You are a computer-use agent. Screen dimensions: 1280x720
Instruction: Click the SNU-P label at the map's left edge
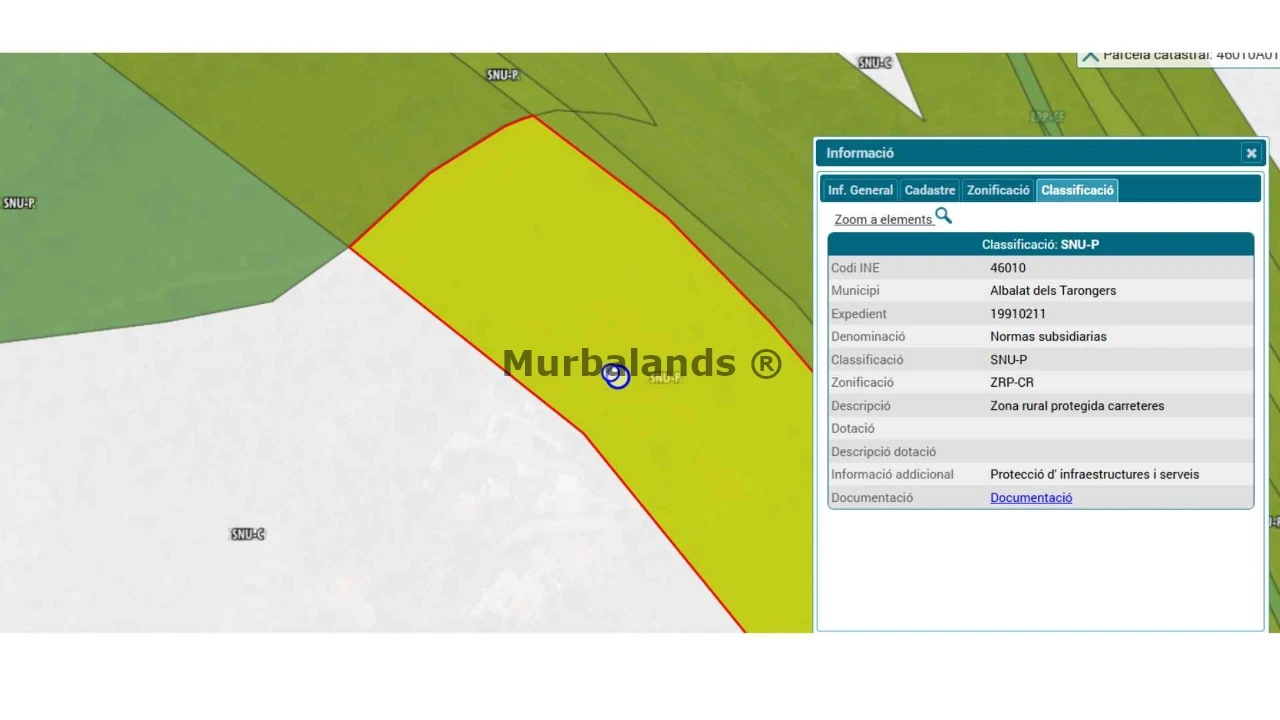(x=19, y=203)
